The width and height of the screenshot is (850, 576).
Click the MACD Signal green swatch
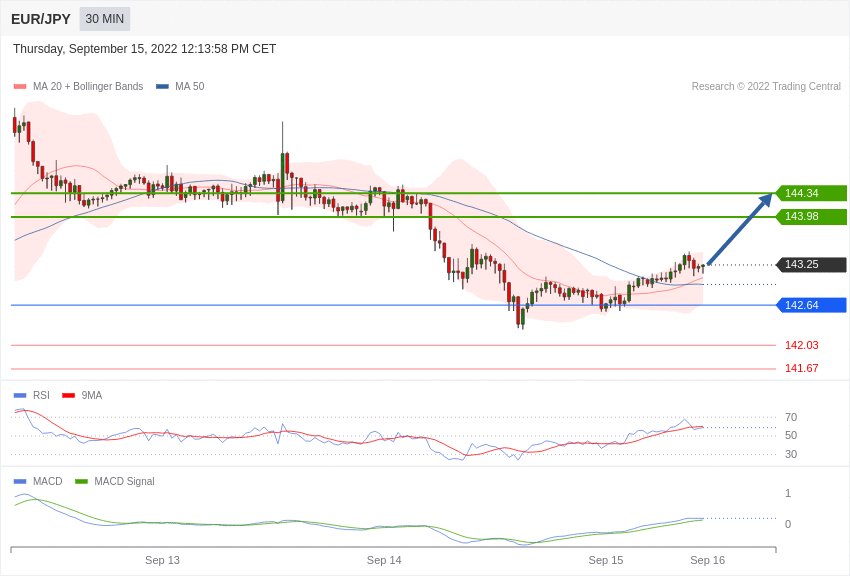81,481
